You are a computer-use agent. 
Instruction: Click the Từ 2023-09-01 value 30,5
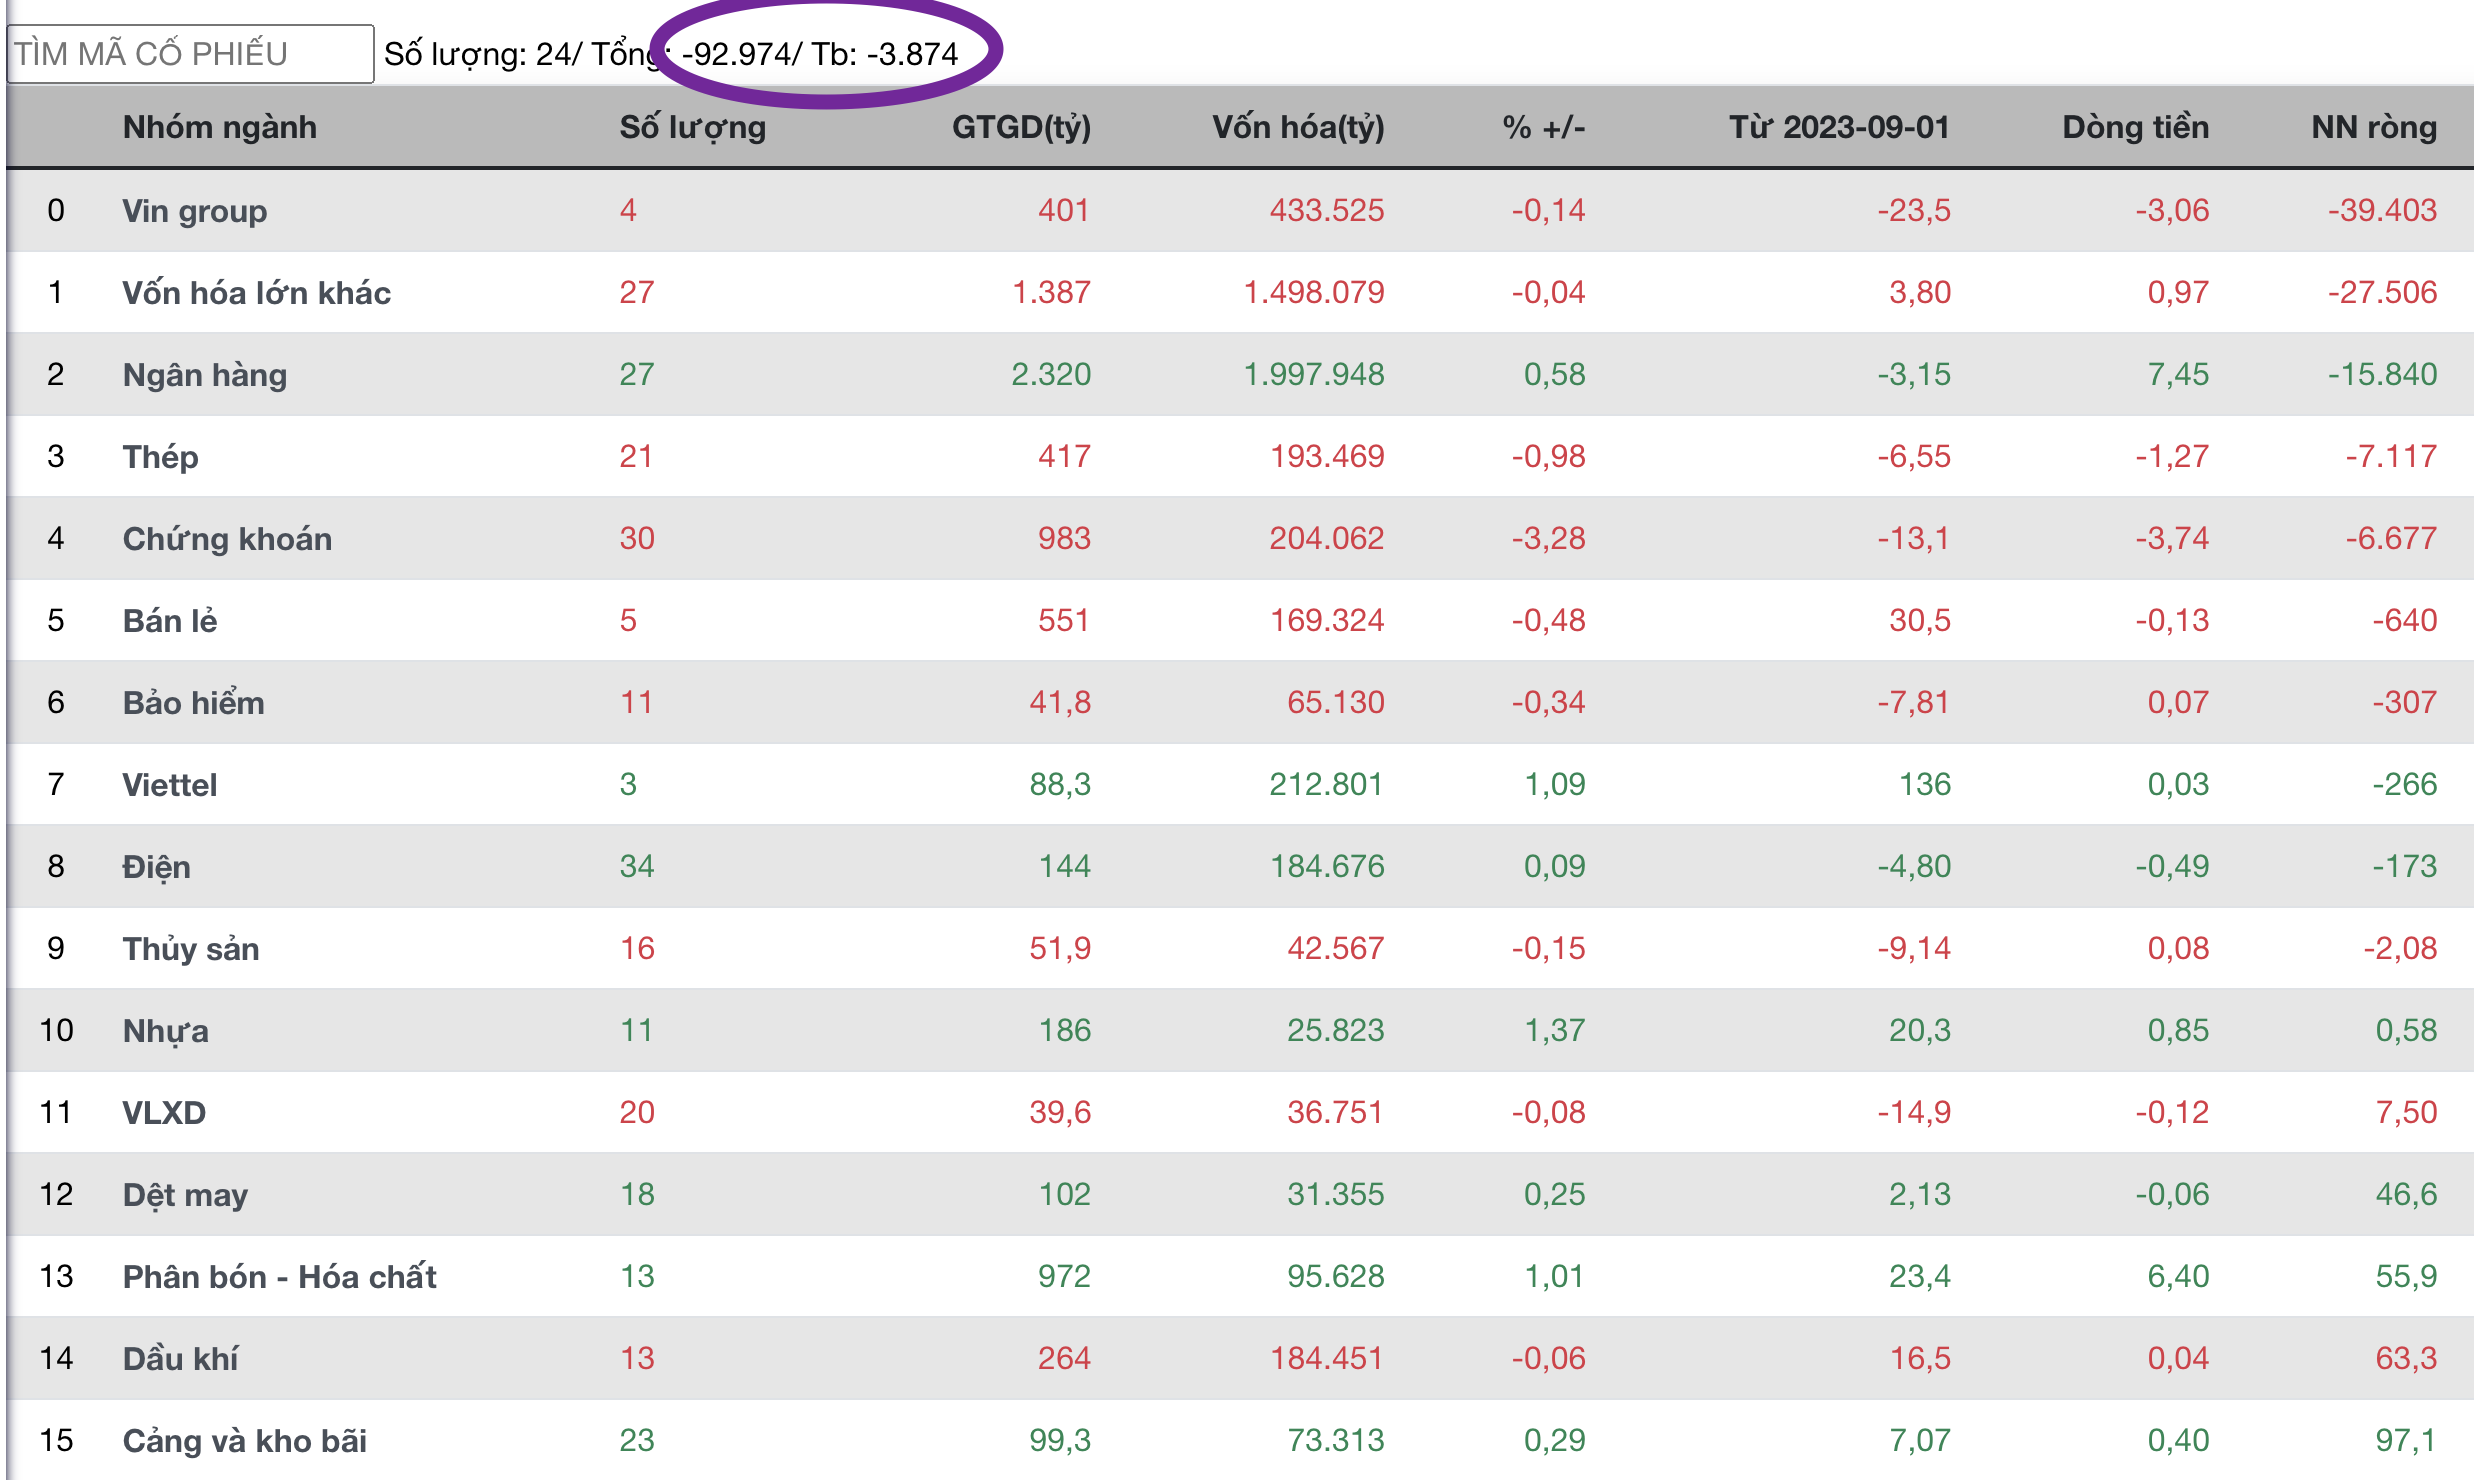[x=1919, y=620]
